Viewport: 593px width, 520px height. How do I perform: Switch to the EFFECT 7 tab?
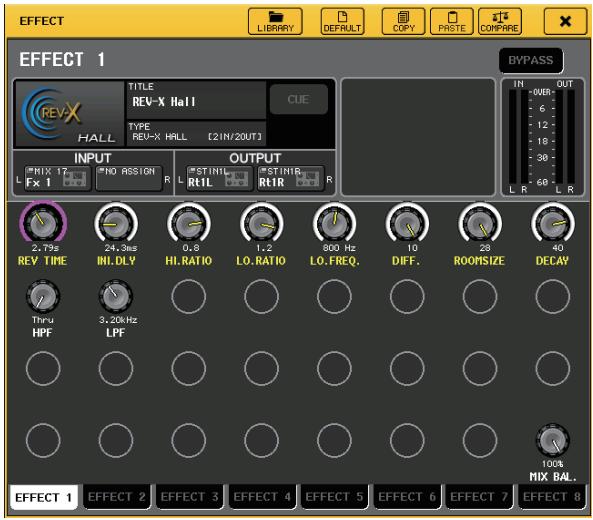pyautogui.click(x=479, y=497)
